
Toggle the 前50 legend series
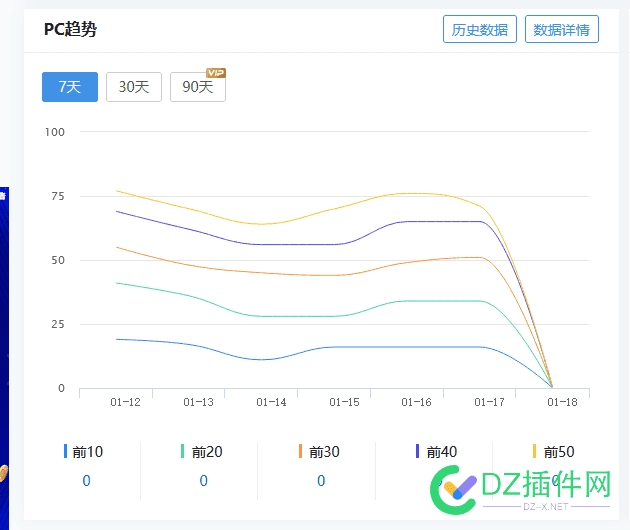[x=554, y=452]
